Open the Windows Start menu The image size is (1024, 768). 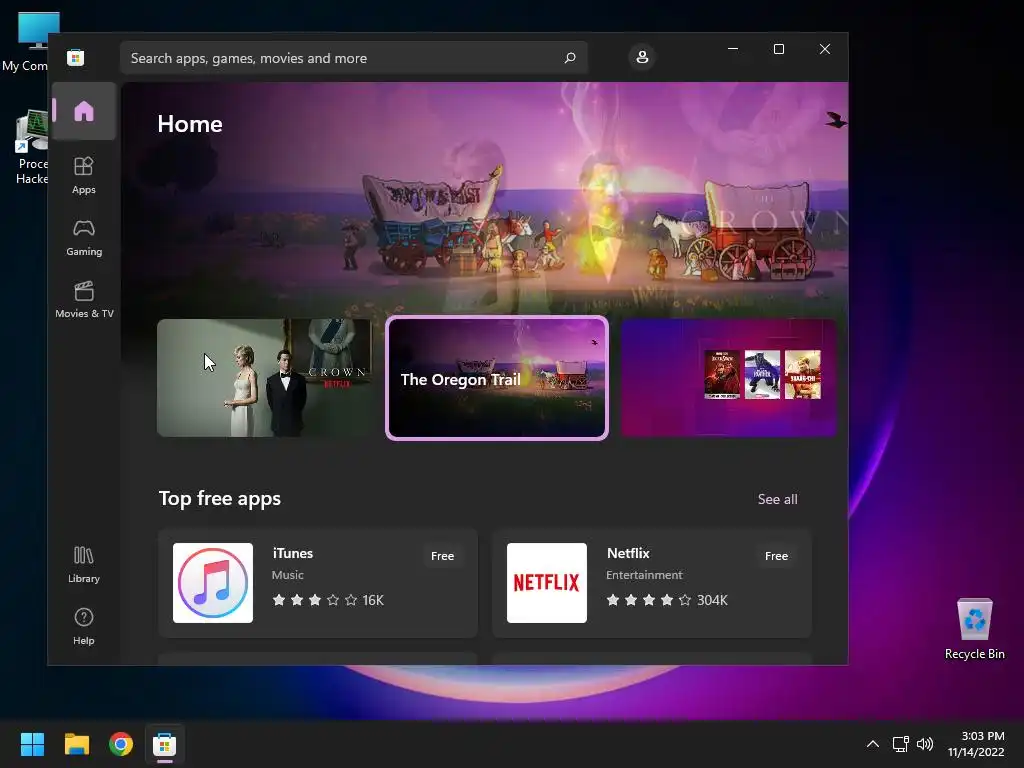32,744
